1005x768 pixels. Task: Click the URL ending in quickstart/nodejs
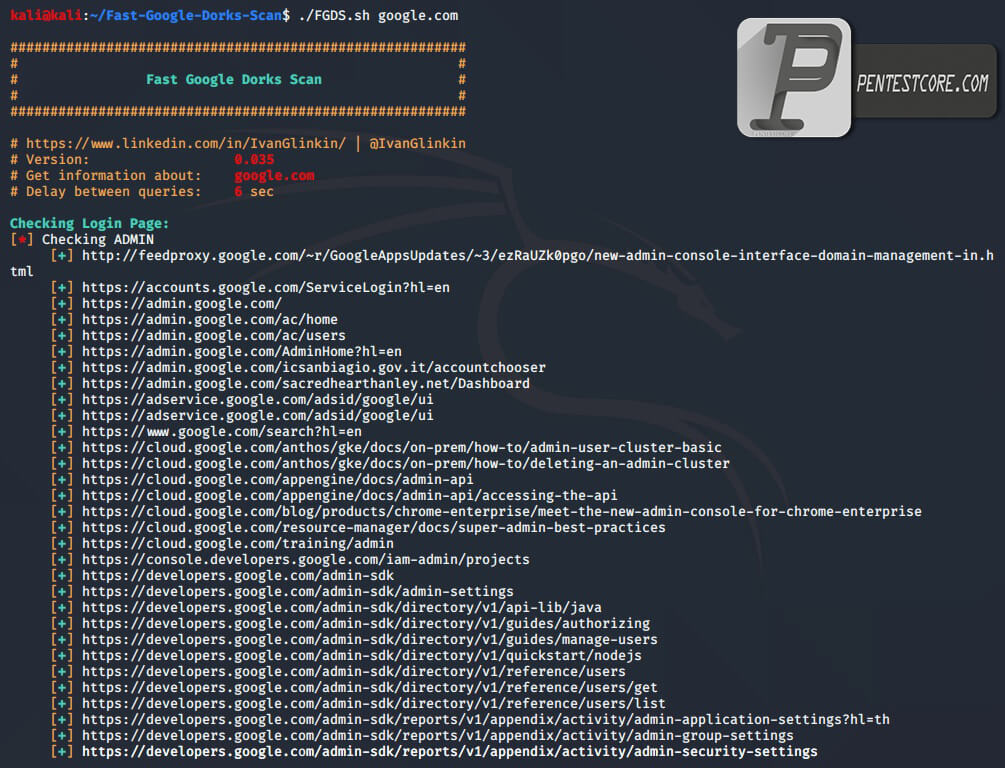point(362,656)
